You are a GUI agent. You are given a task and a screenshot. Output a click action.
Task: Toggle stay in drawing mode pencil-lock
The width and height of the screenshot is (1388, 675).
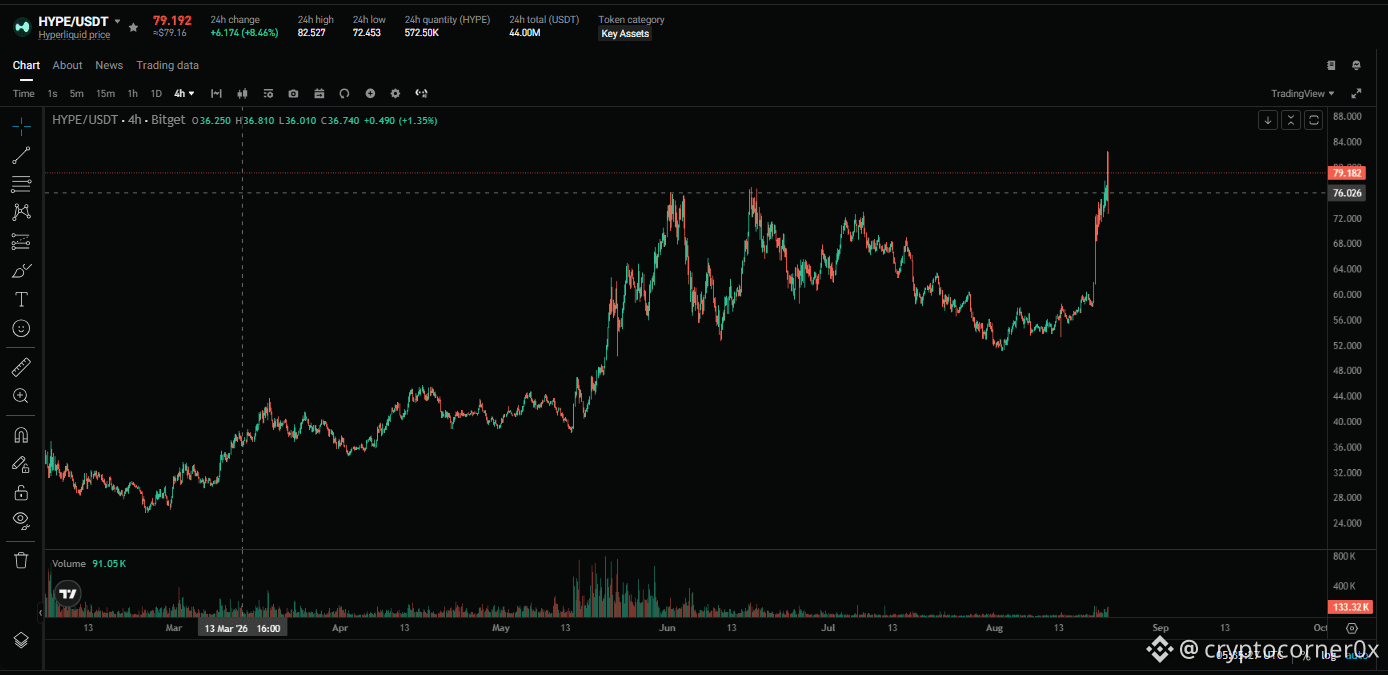click(x=21, y=464)
